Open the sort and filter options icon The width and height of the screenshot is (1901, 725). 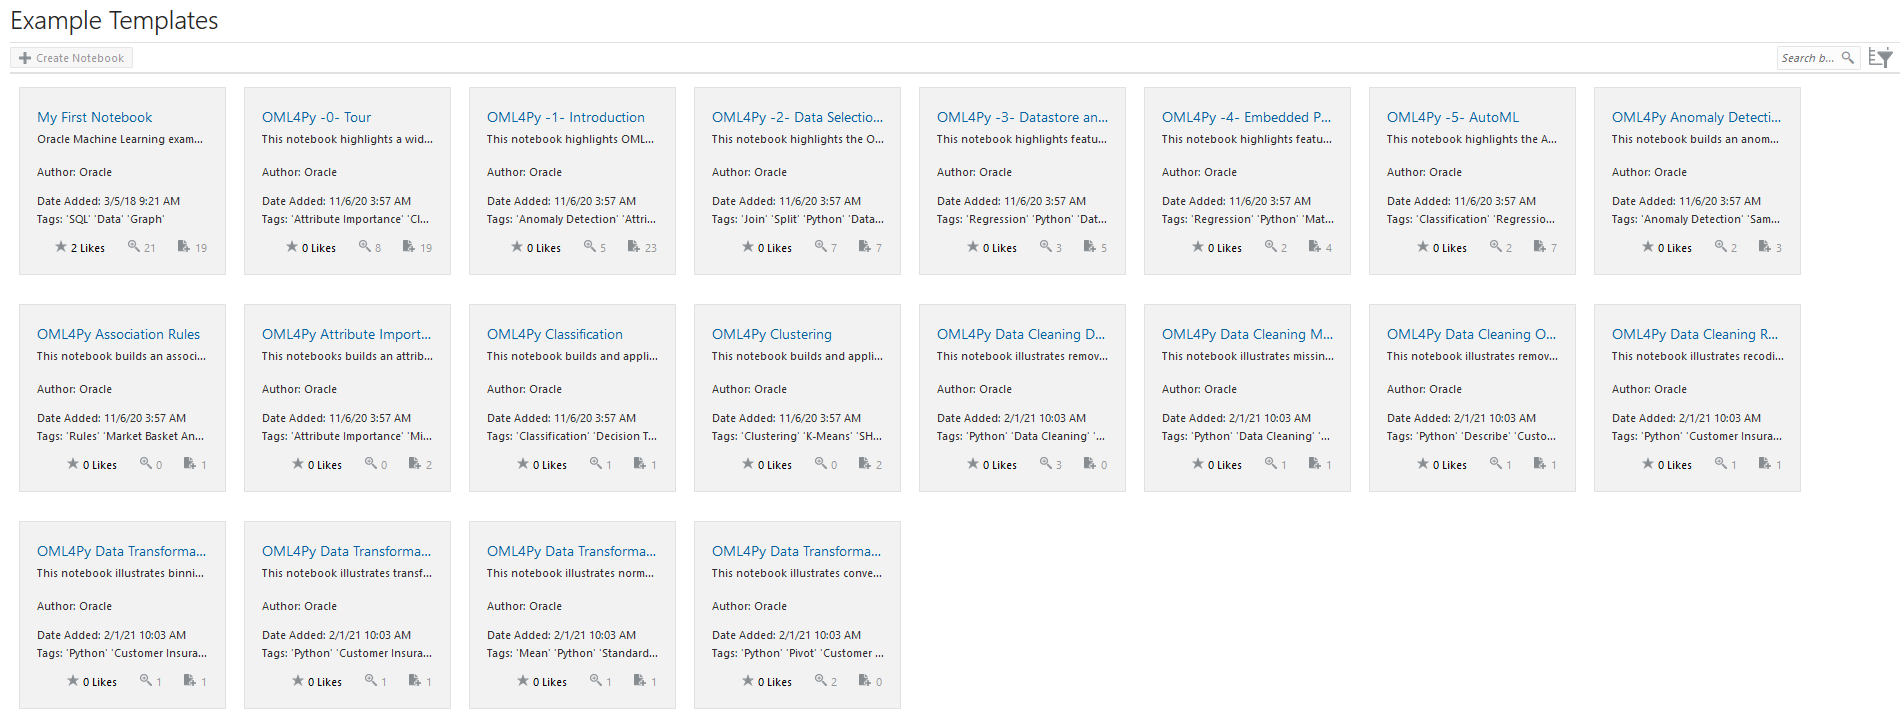click(x=1881, y=58)
